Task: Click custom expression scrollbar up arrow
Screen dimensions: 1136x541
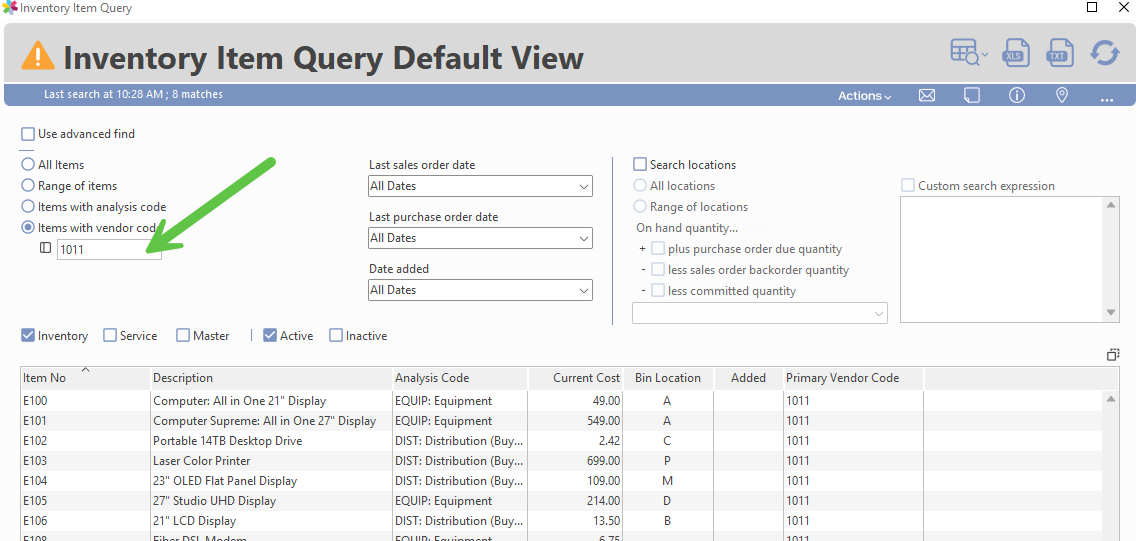Action: point(1112,206)
